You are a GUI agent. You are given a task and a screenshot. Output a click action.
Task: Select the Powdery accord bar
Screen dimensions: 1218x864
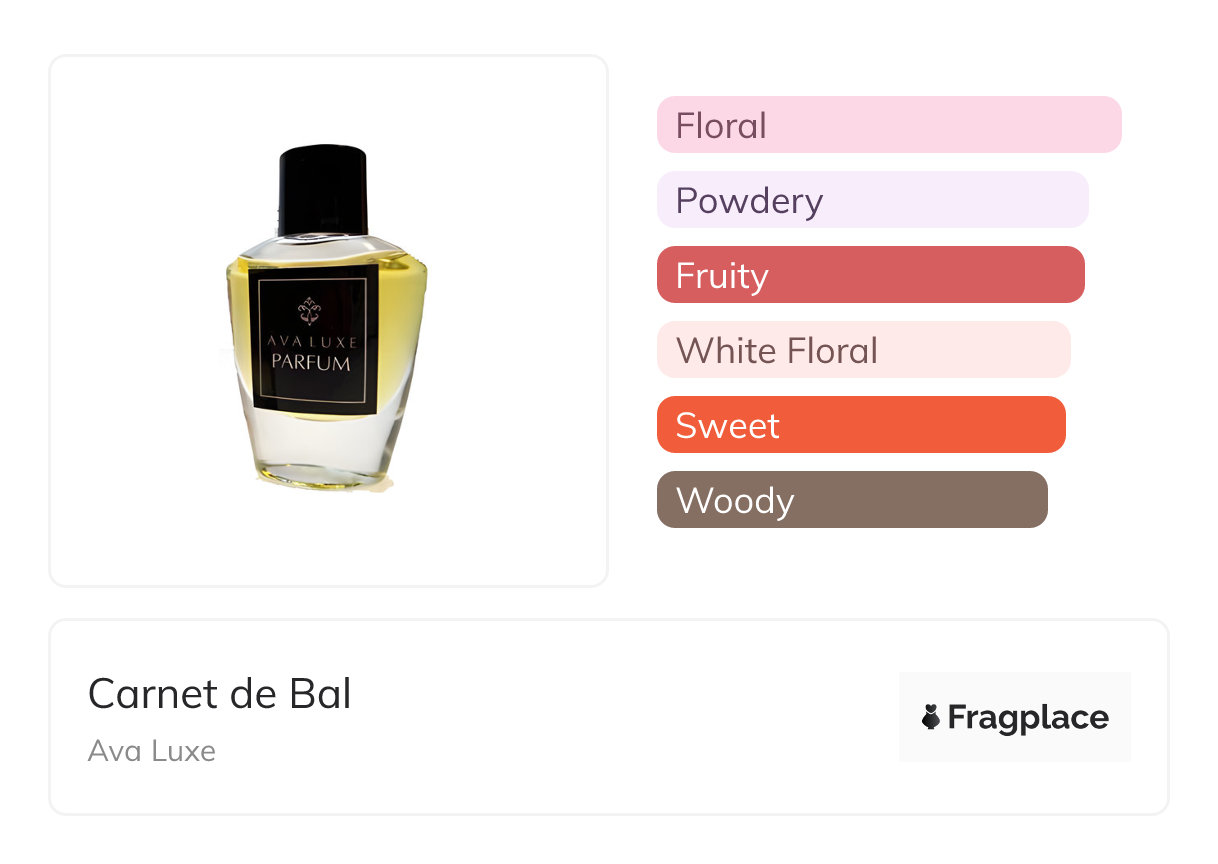click(872, 200)
